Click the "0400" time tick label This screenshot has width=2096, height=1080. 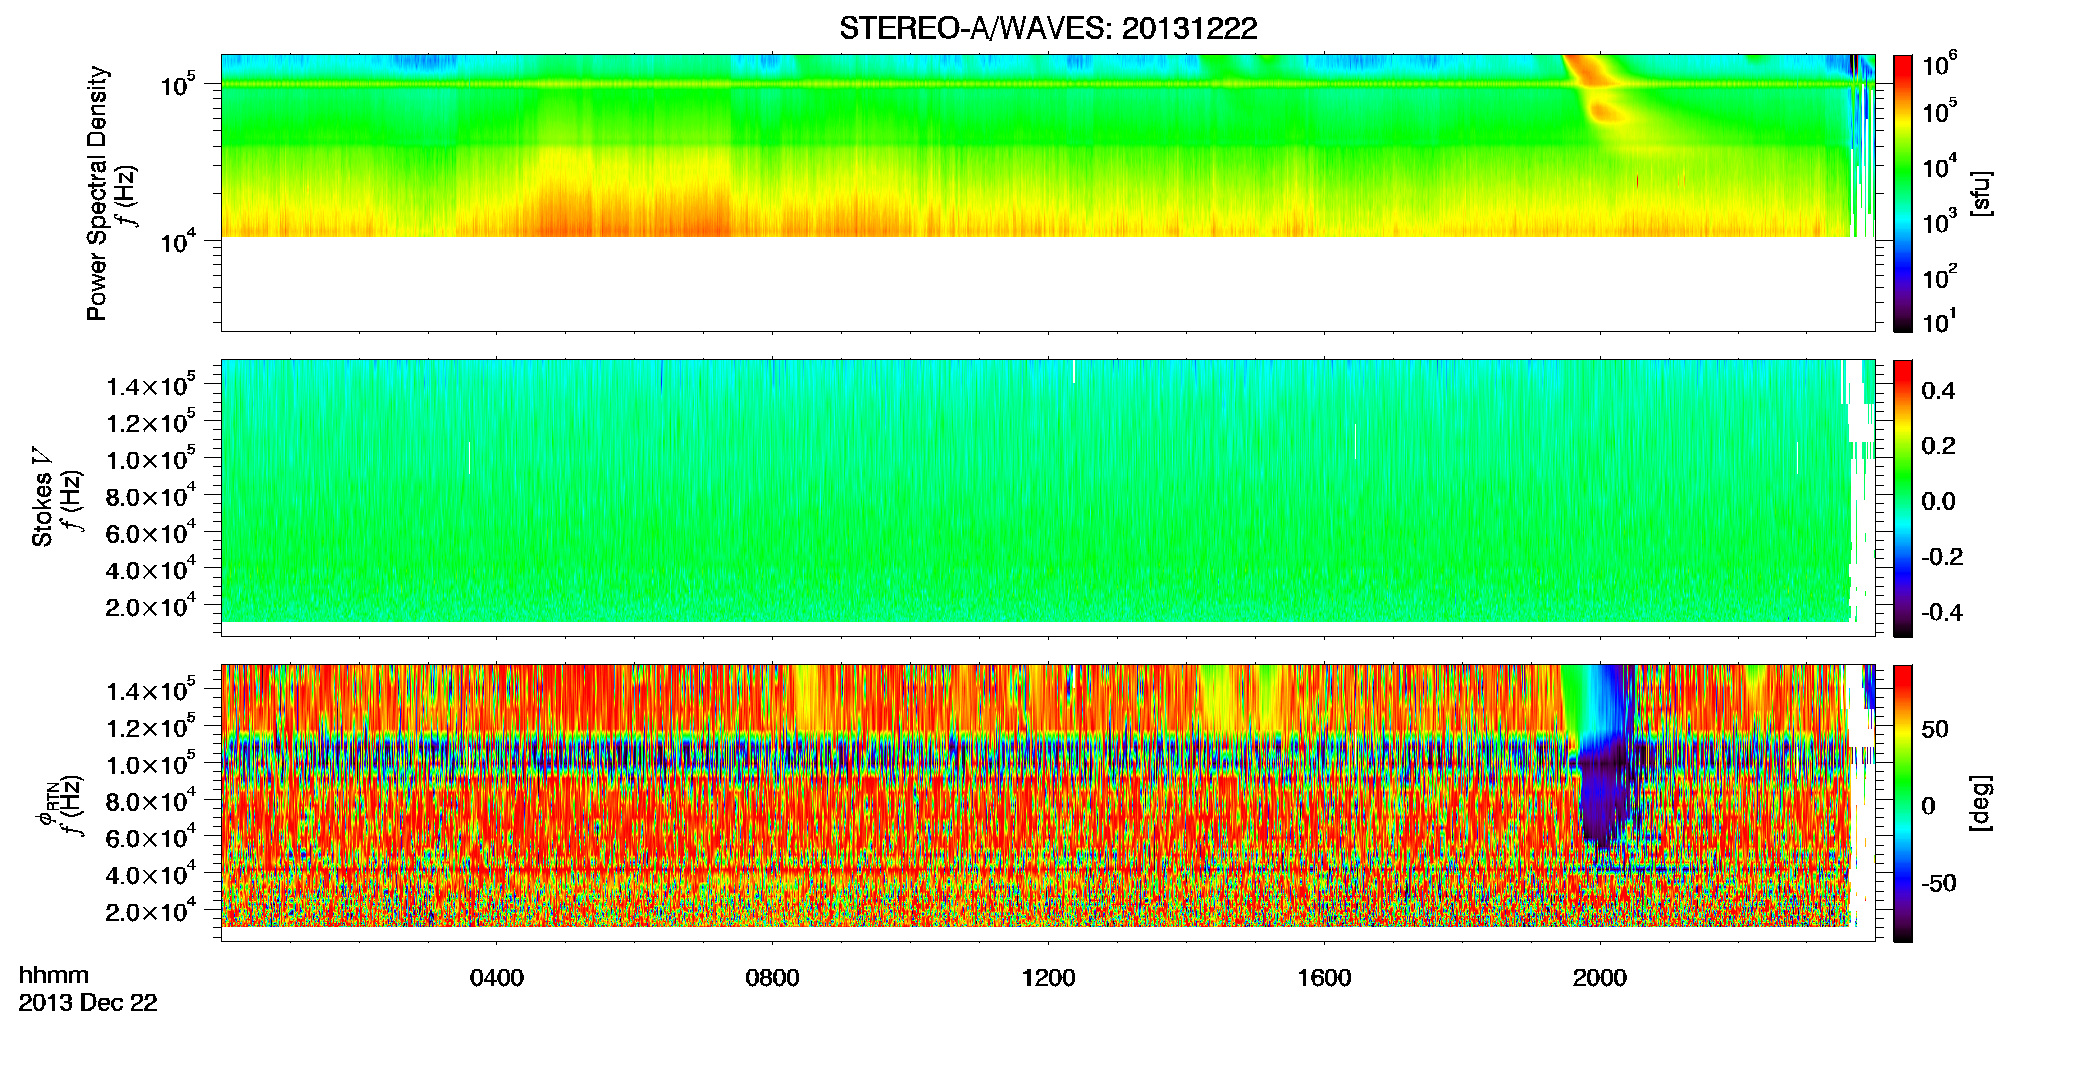tap(497, 977)
